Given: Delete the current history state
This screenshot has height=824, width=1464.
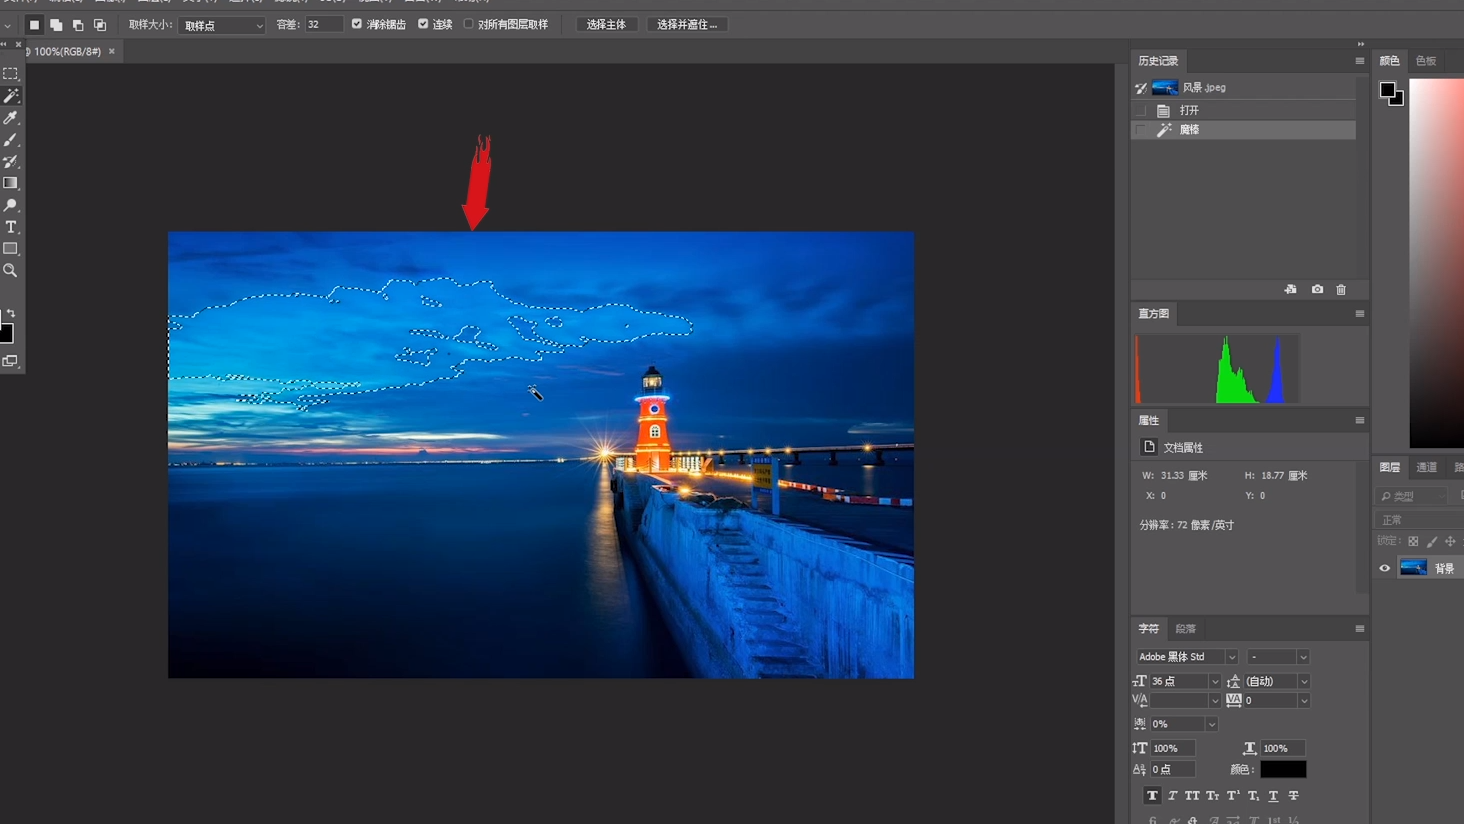Looking at the screenshot, I should click(x=1341, y=289).
